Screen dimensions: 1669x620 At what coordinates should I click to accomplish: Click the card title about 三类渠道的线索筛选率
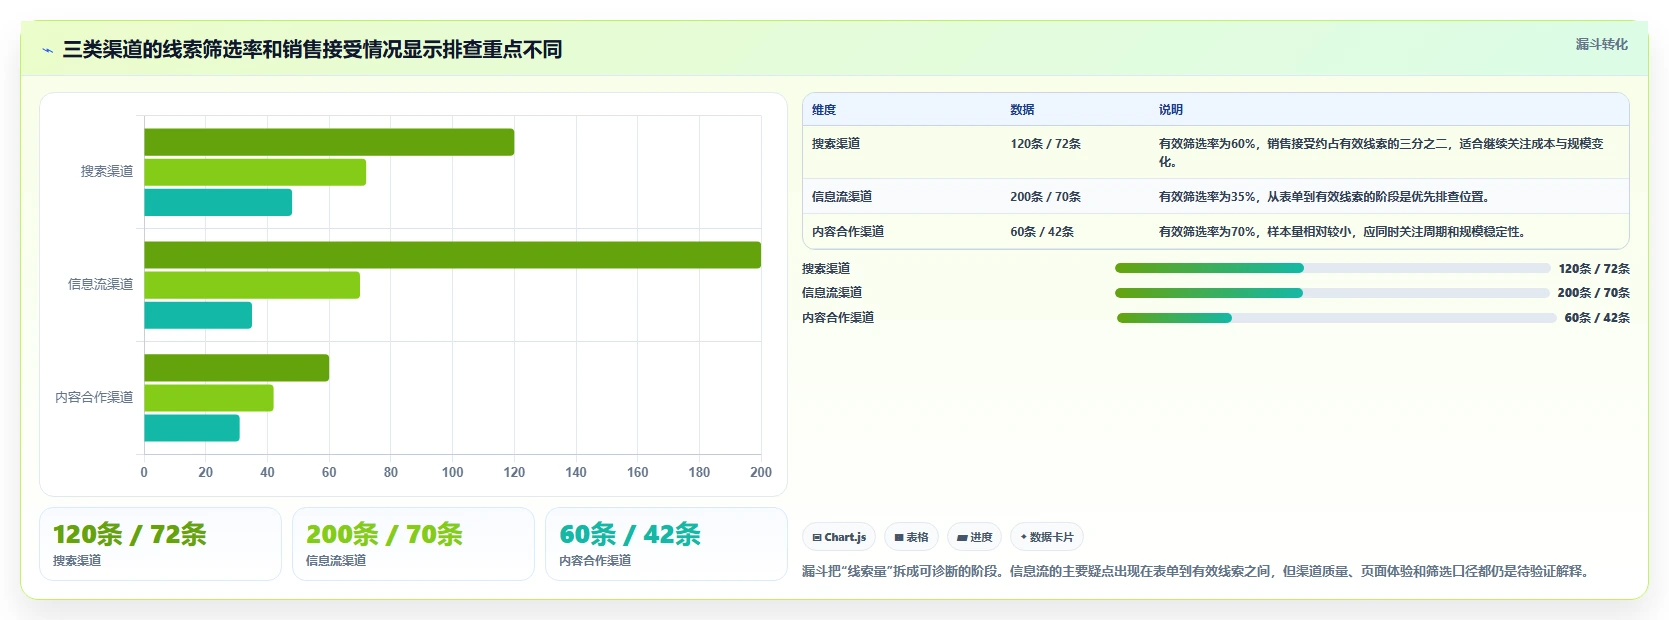coord(312,49)
